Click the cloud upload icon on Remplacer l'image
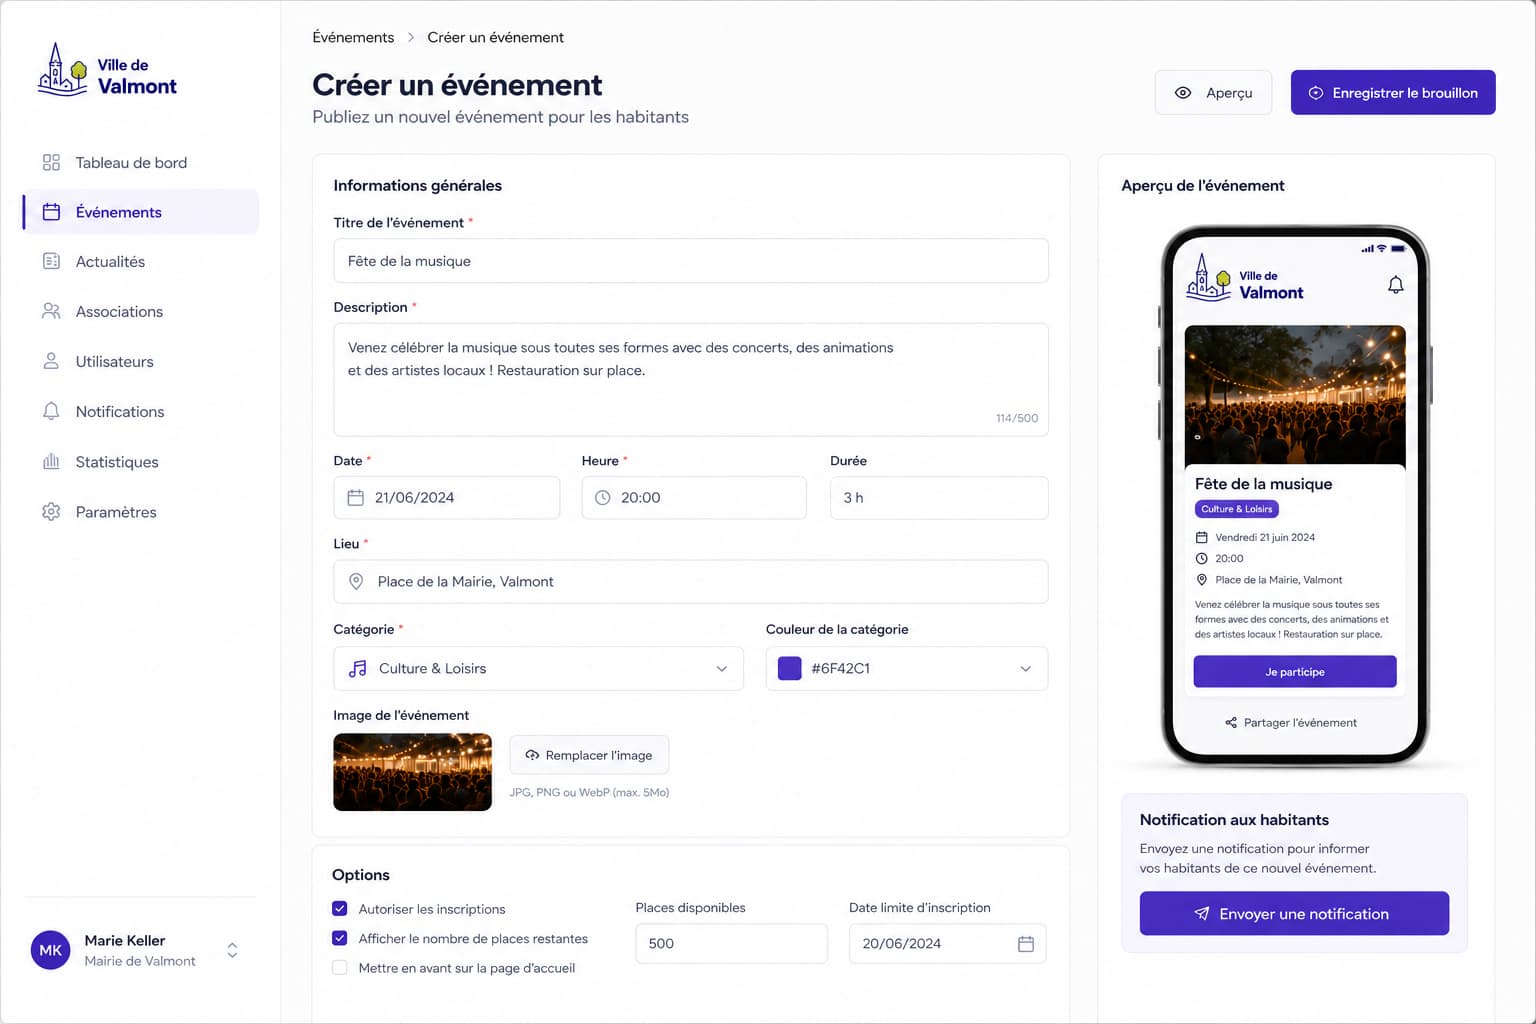The image size is (1536, 1024). [x=532, y=755]
